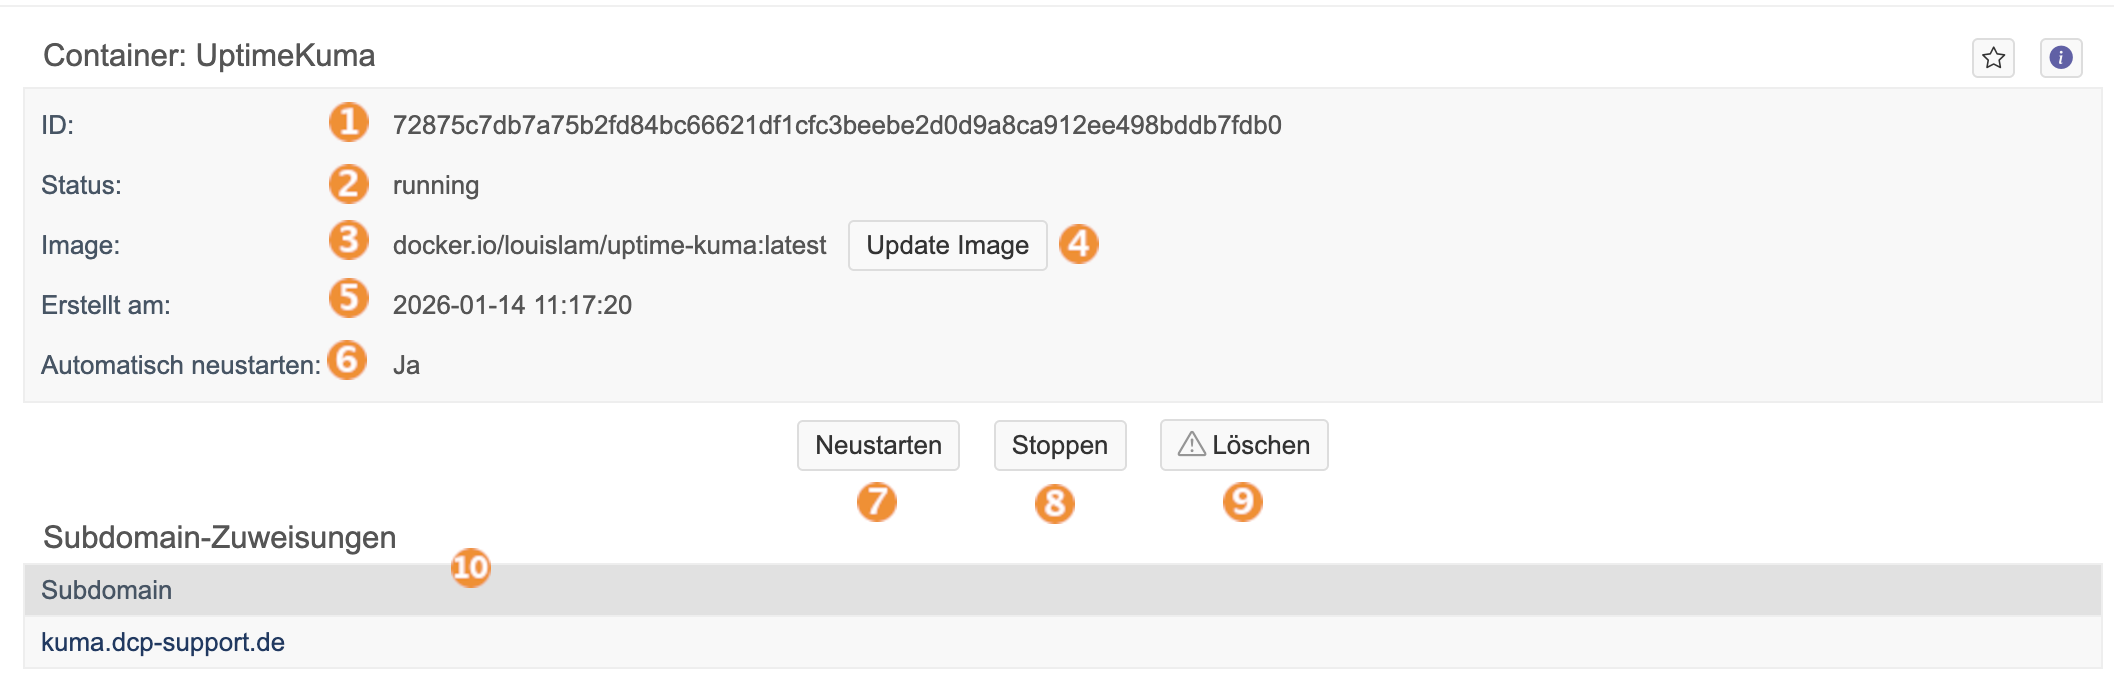
Task: Open the info icon in the top corner
Action: (2061, 58)
